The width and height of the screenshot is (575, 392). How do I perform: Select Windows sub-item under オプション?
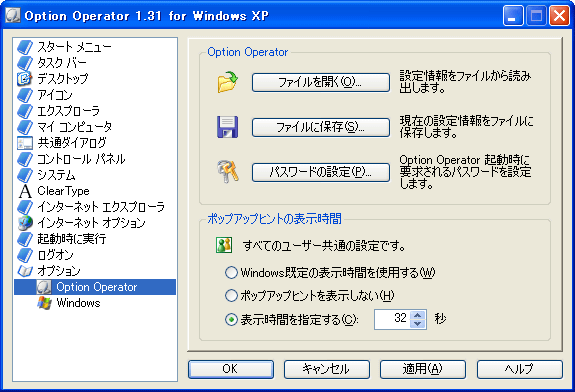[78, 303]
